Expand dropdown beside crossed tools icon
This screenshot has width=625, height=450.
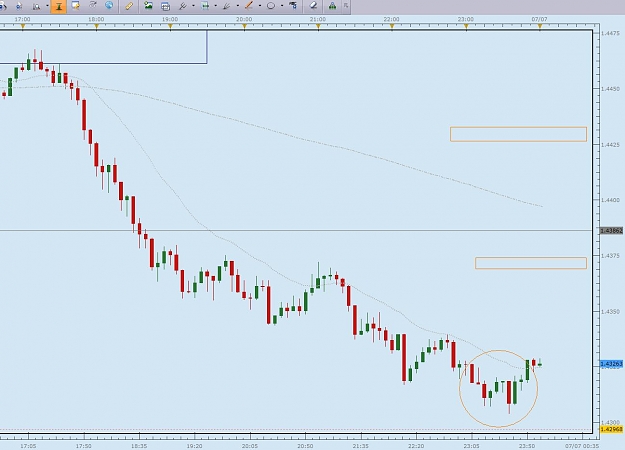tap(193, 6)
